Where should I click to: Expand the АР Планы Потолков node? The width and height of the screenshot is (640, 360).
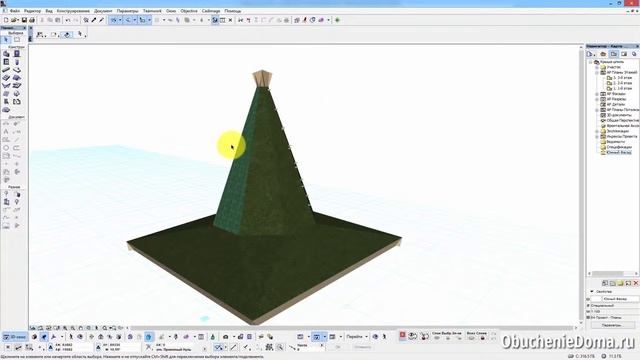point(597,110)
